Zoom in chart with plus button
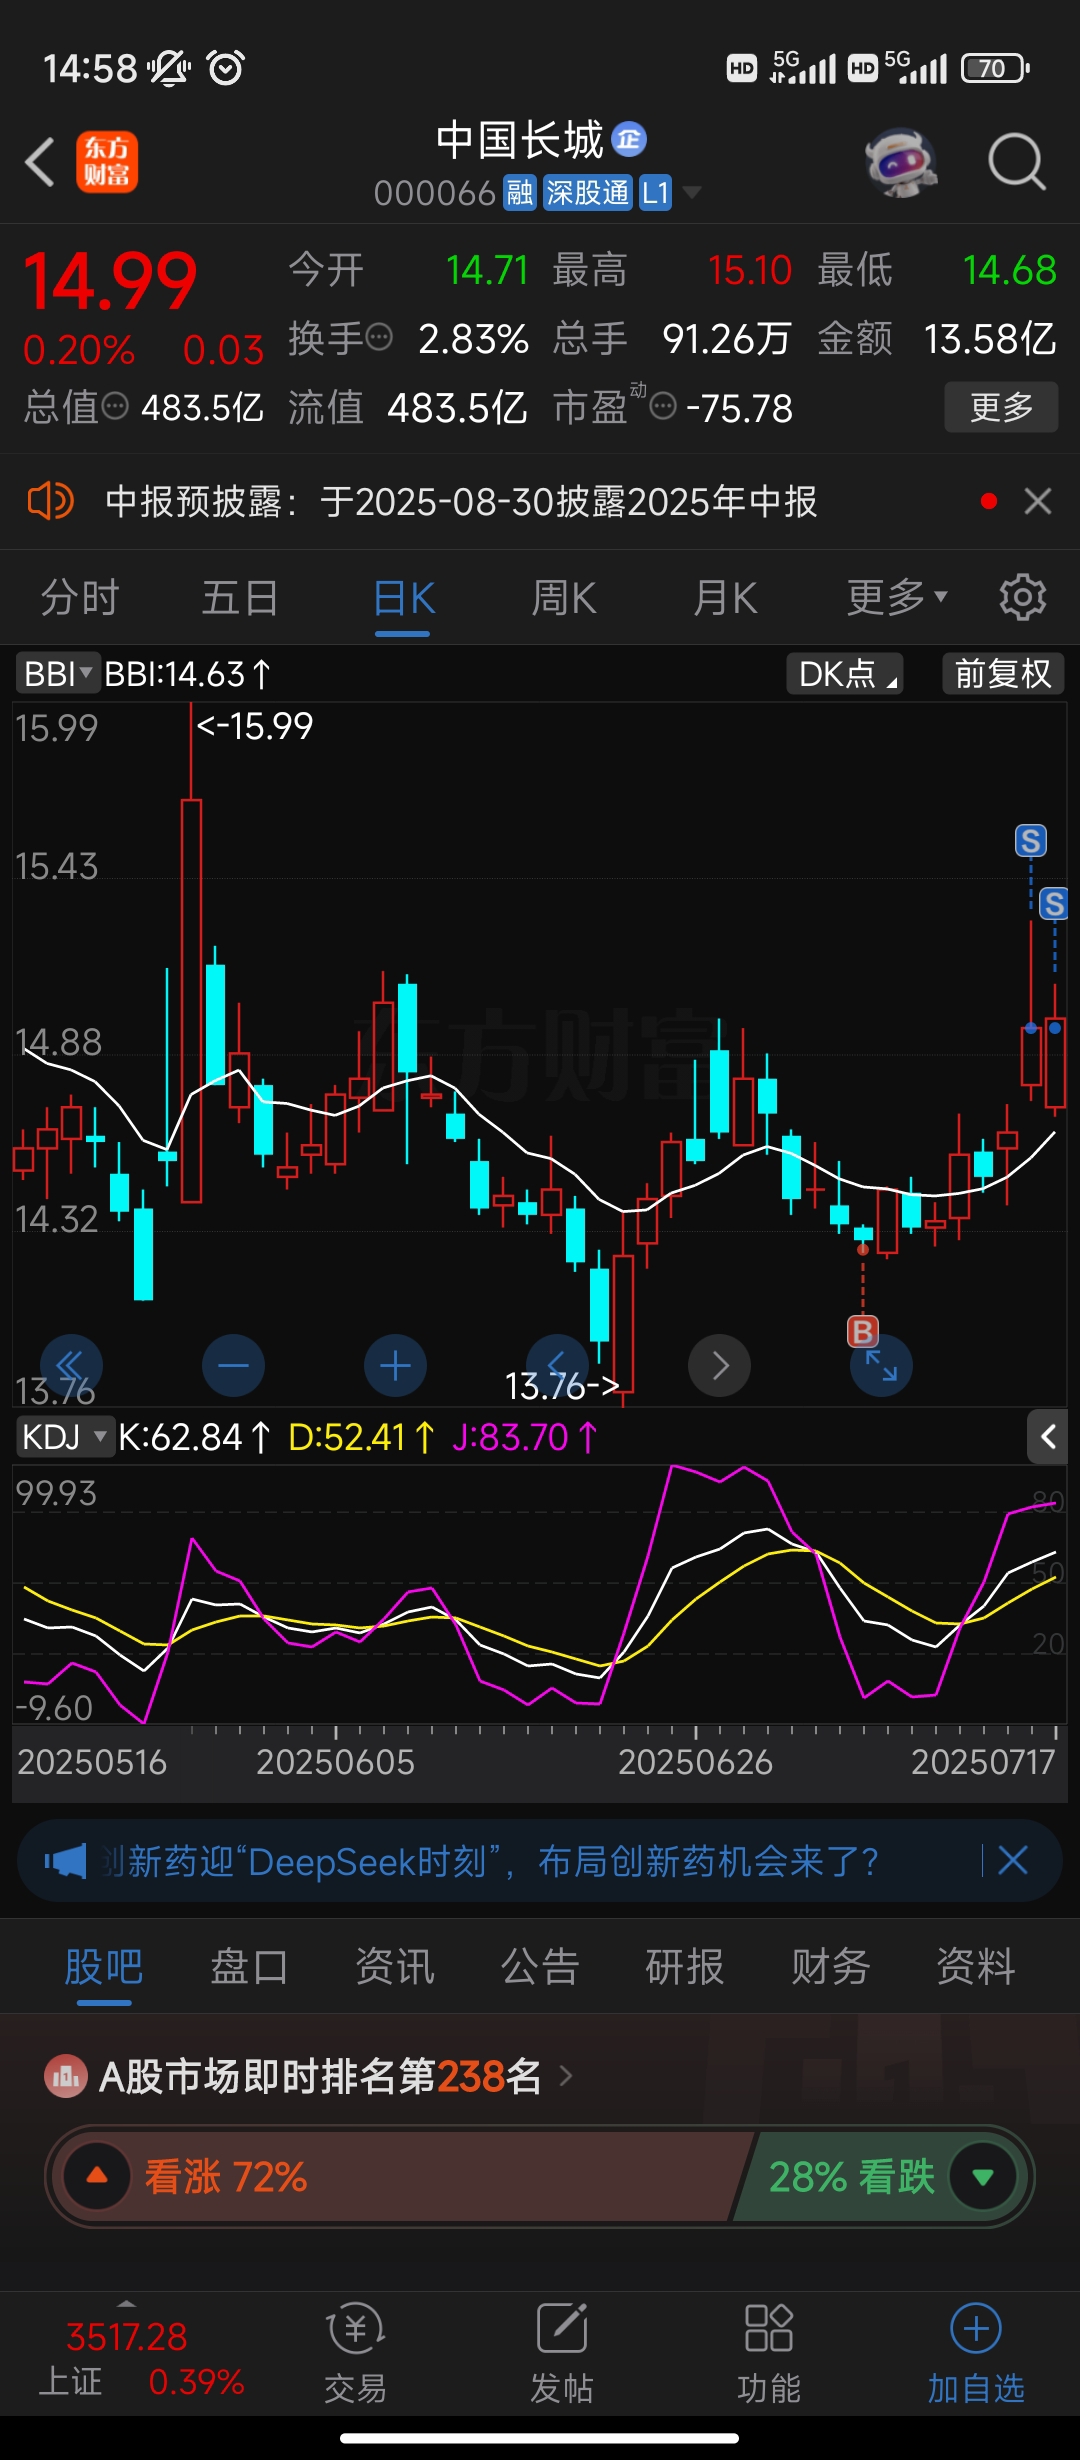The width and height of the screenshot is (1080, 2460). tap(395, 1365)
